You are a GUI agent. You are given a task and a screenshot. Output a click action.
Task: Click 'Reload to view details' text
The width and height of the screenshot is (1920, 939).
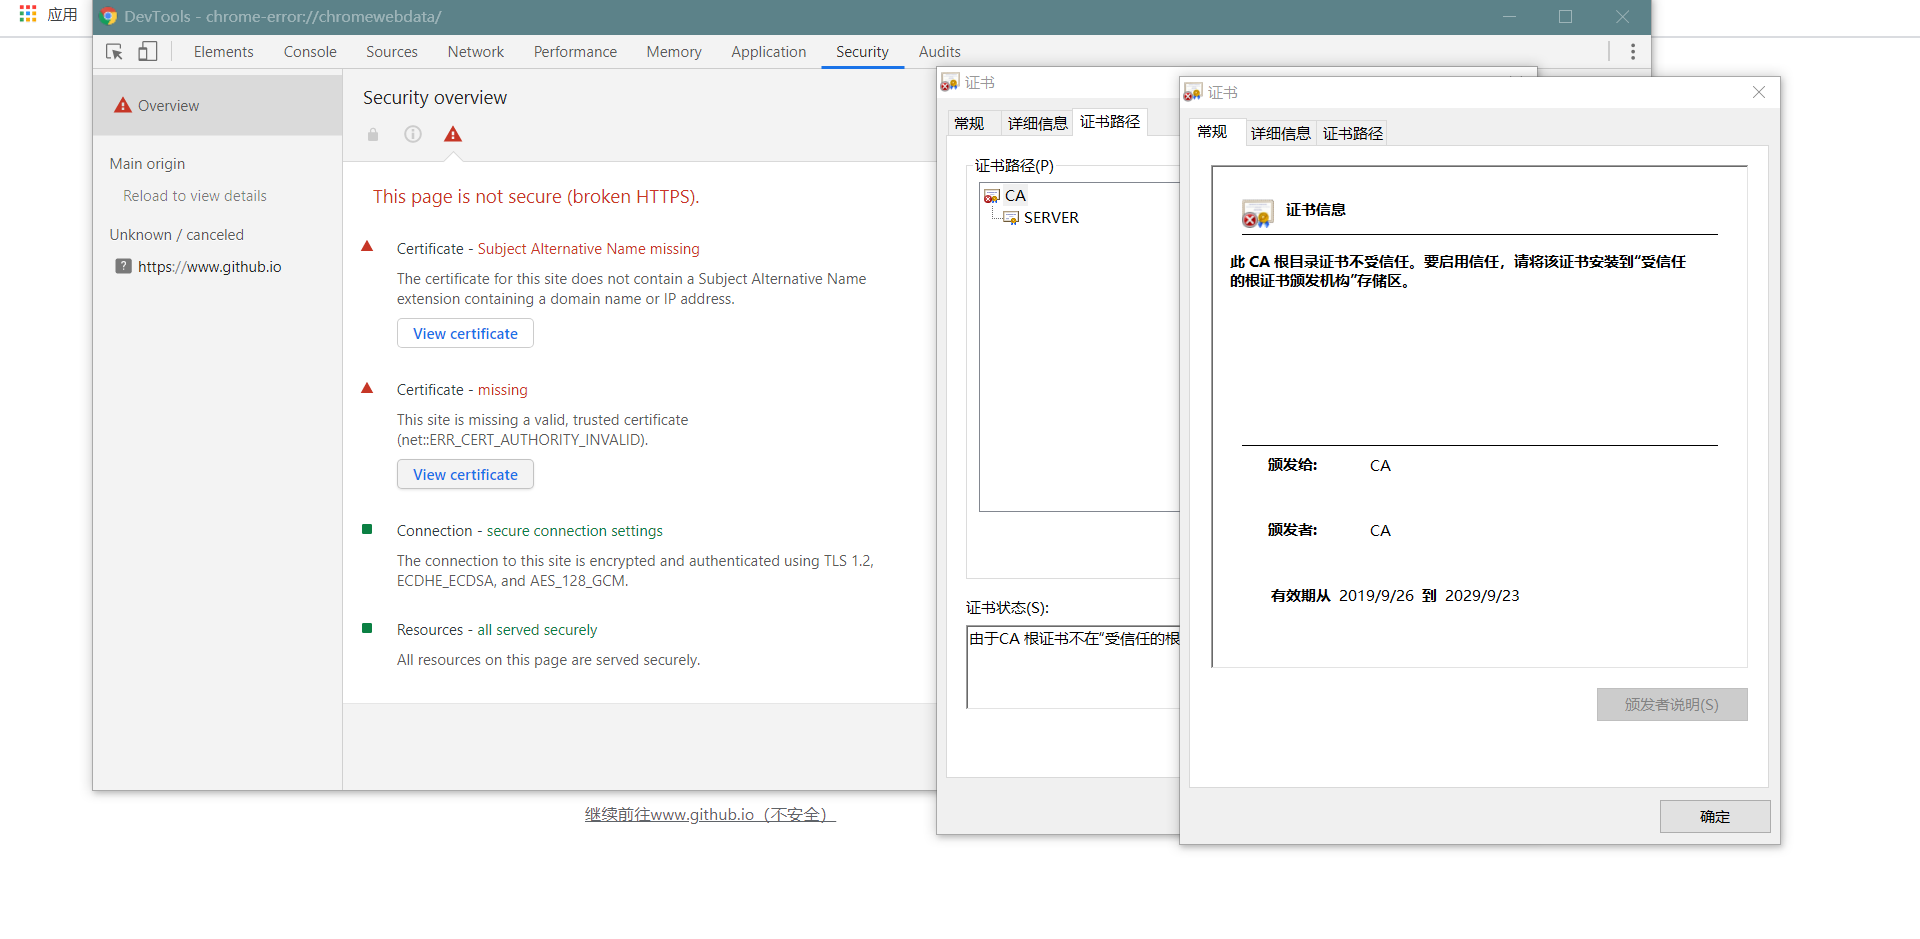coord(195,196)
